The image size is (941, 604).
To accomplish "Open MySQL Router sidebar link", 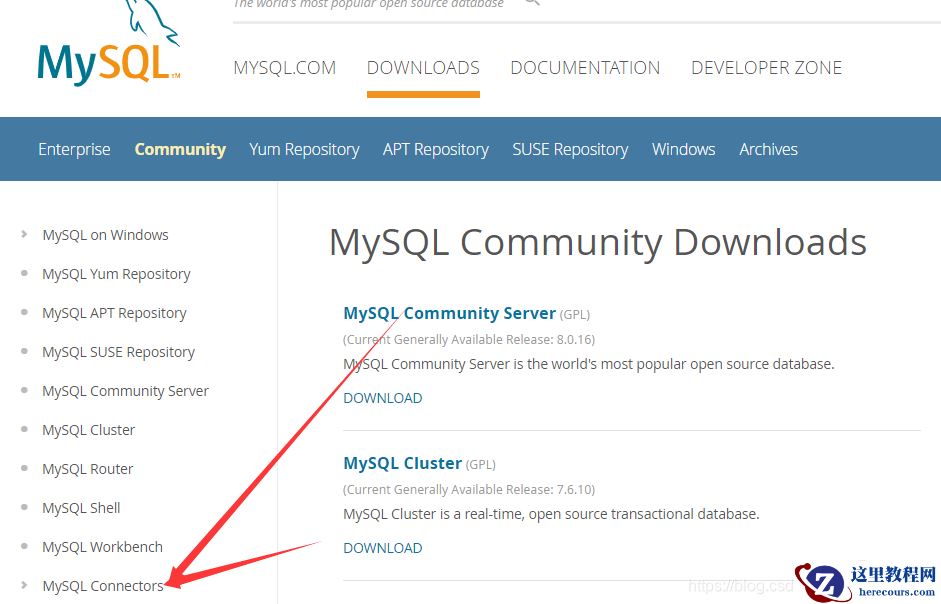I will (88, 469).
